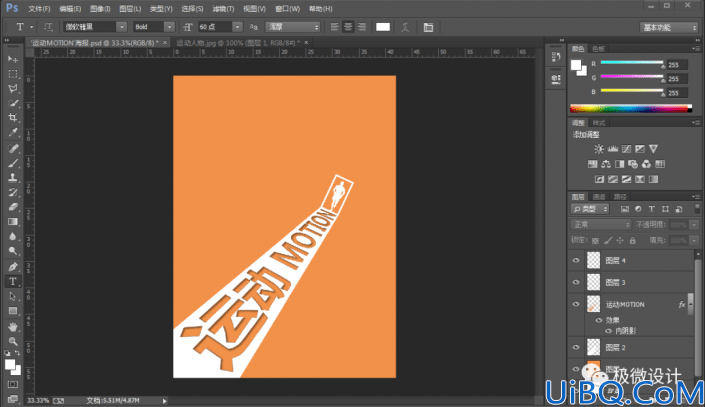Select the Dodge tool
Image resolution: width=705 pixels, height=407 pixels.
point(13,251)
